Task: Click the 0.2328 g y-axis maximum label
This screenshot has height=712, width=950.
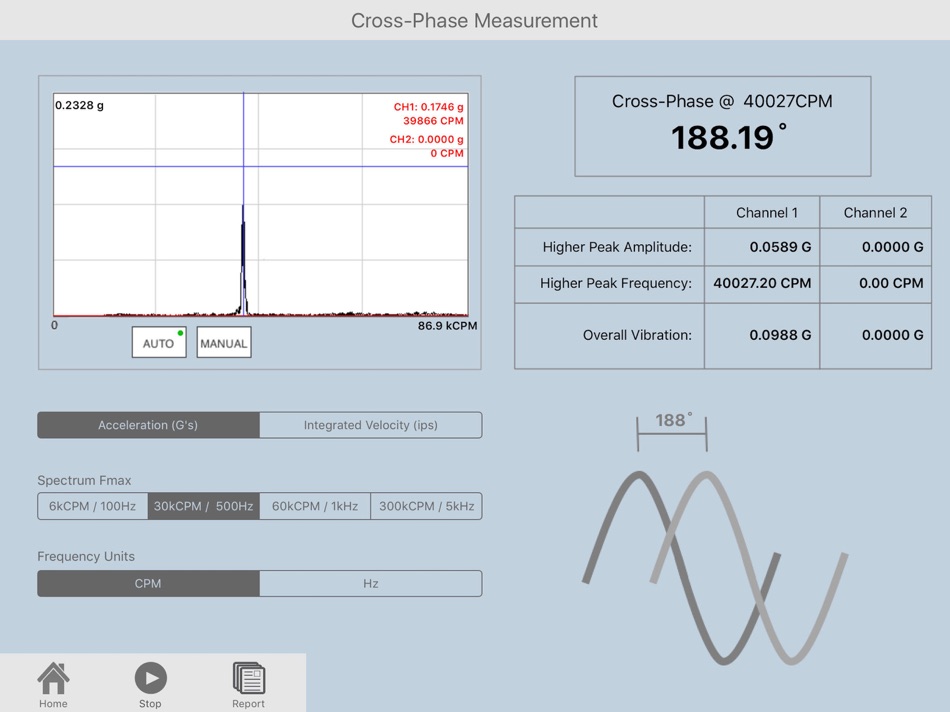Action: click(x=79, y=105)
